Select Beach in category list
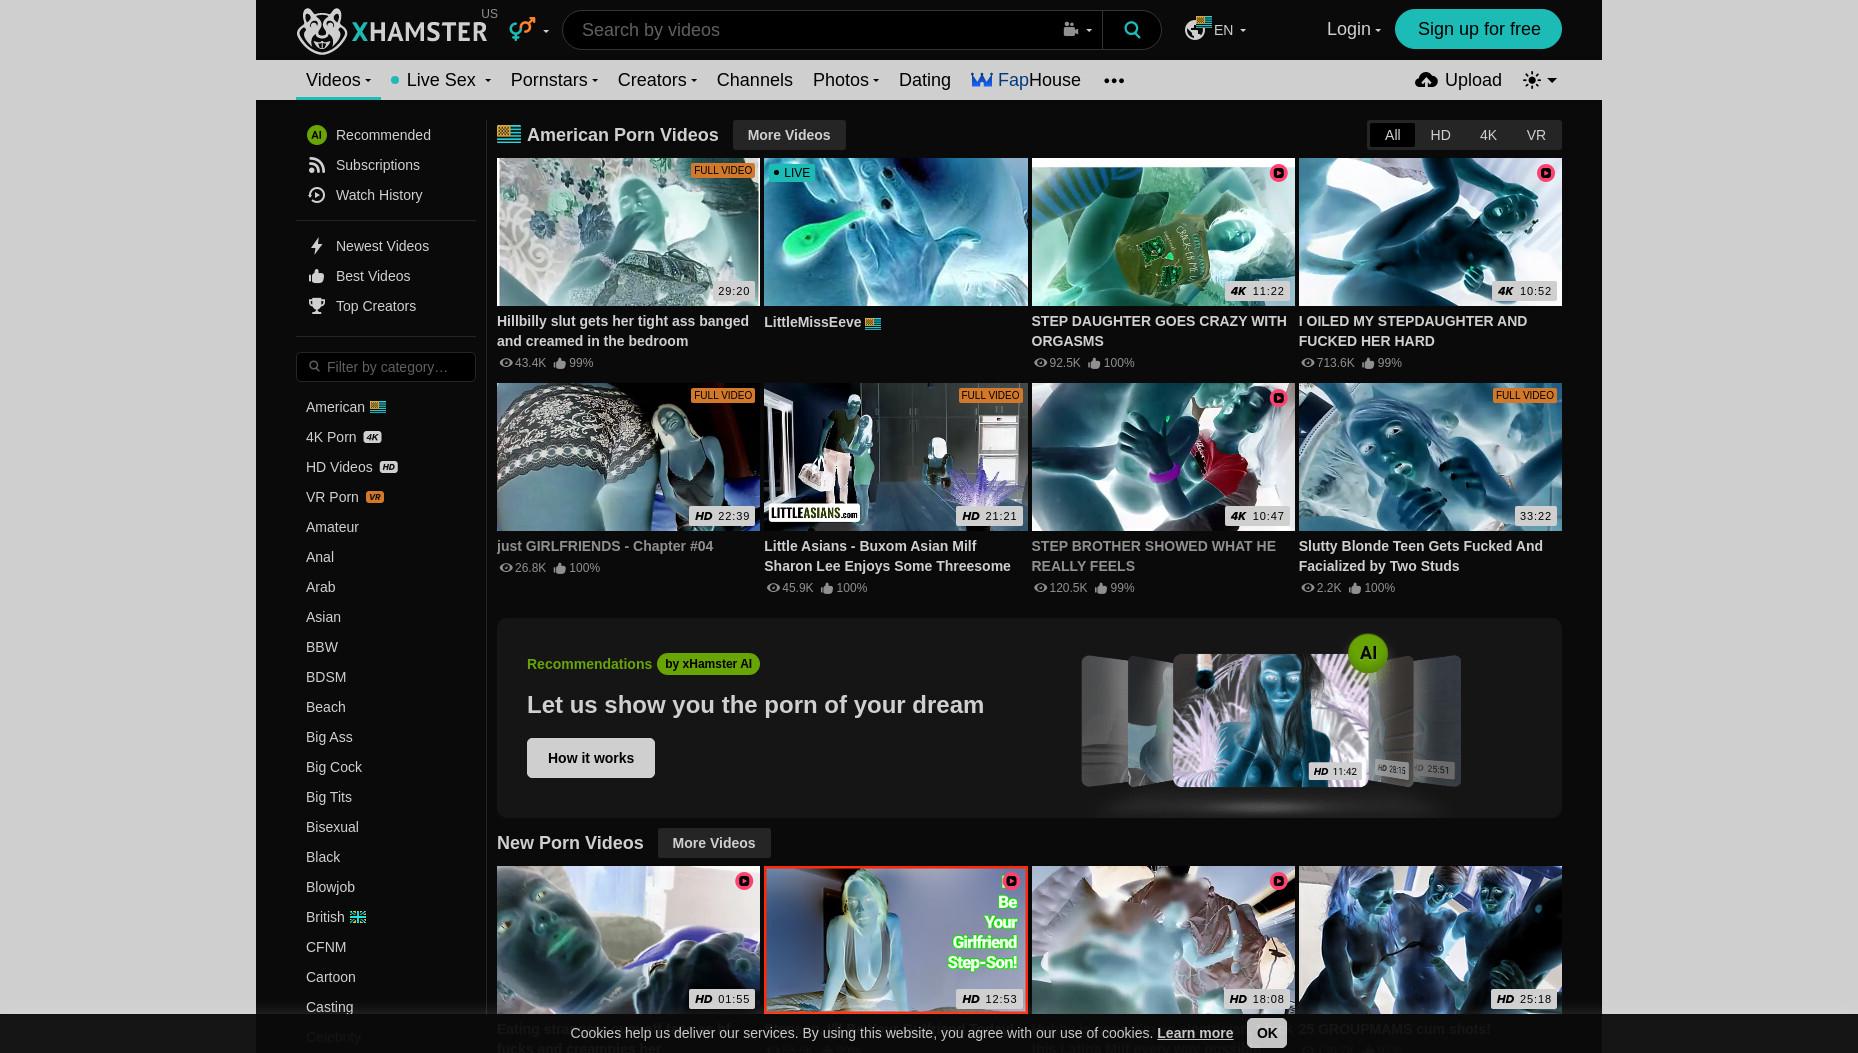This screenshot has height=1053, width=1858. pos(325,707)
